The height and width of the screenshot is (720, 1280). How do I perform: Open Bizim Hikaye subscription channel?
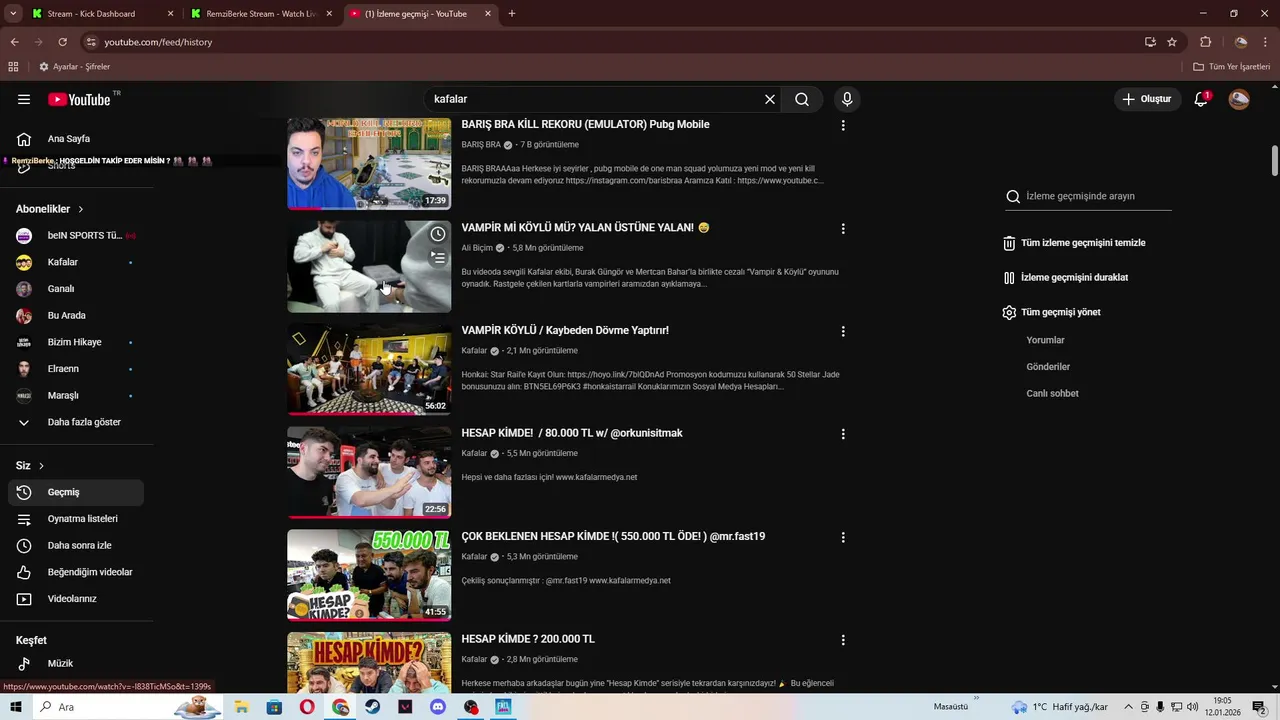click(x=76, y=342)
